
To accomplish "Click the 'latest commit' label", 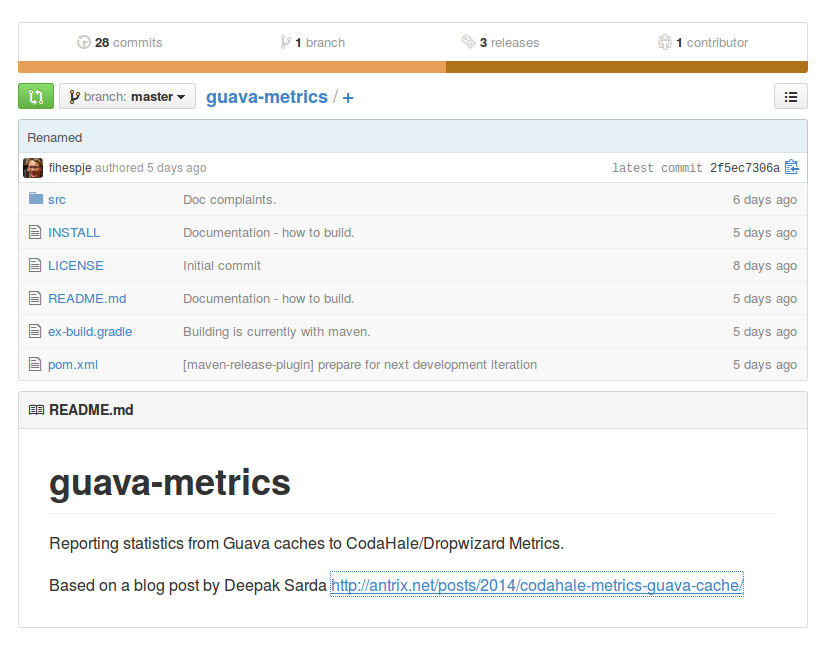I will pyautogui.click(x=657, y=168).
